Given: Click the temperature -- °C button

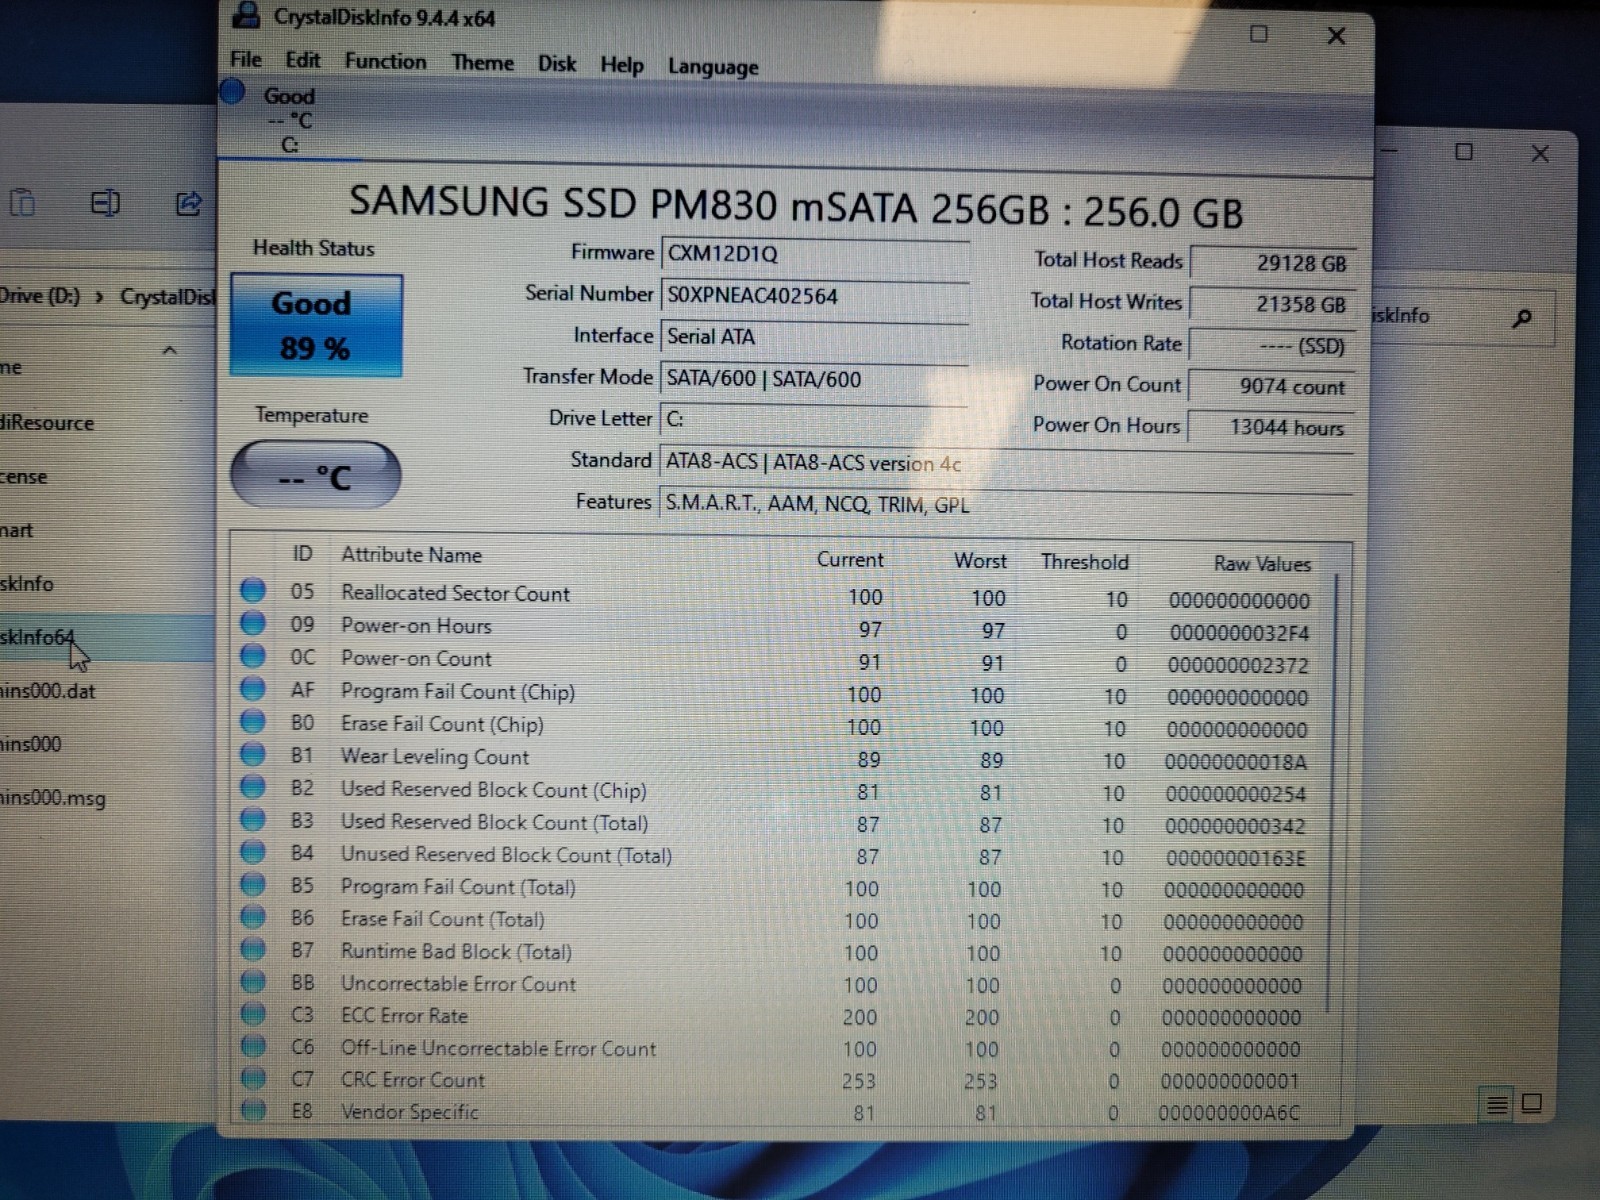Looking at the screenshot, I should click(315, 476).
